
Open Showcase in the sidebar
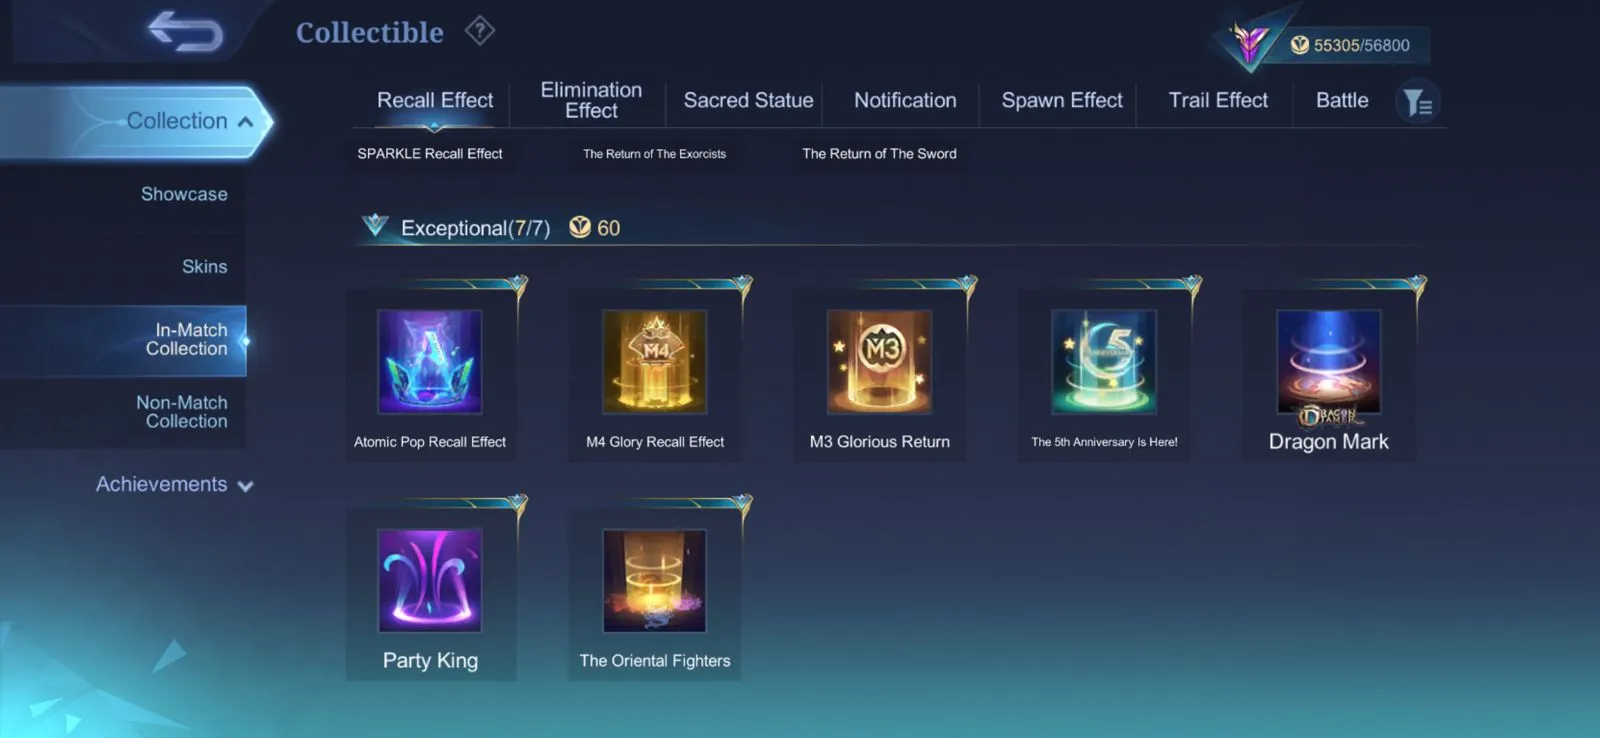(184, 194)
